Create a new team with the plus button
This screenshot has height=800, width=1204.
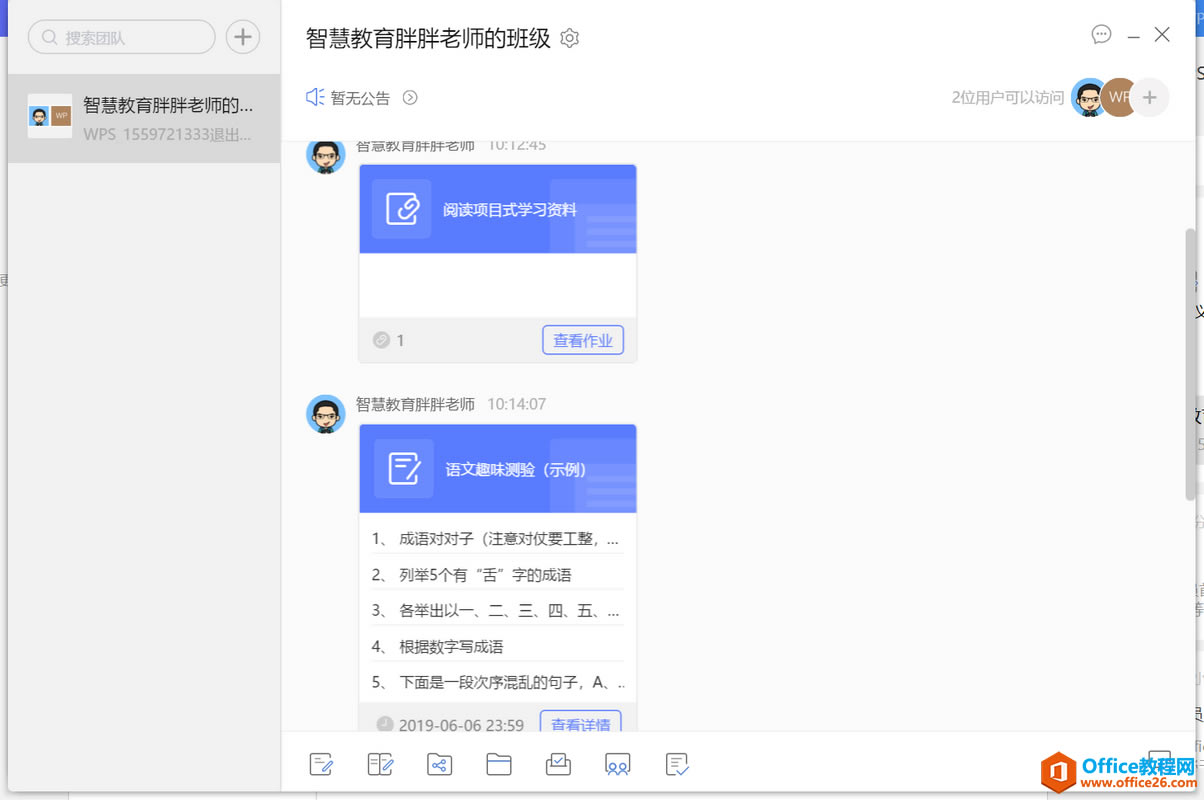(242, 37)
